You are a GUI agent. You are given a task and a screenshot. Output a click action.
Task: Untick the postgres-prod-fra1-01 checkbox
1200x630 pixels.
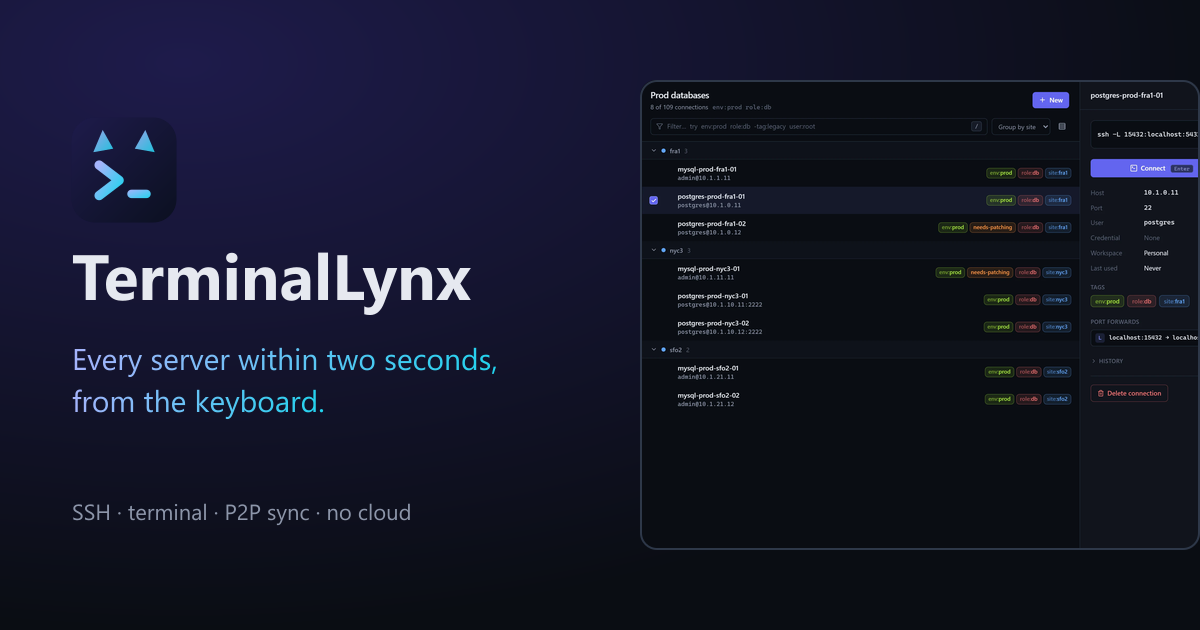click(654, 200)
